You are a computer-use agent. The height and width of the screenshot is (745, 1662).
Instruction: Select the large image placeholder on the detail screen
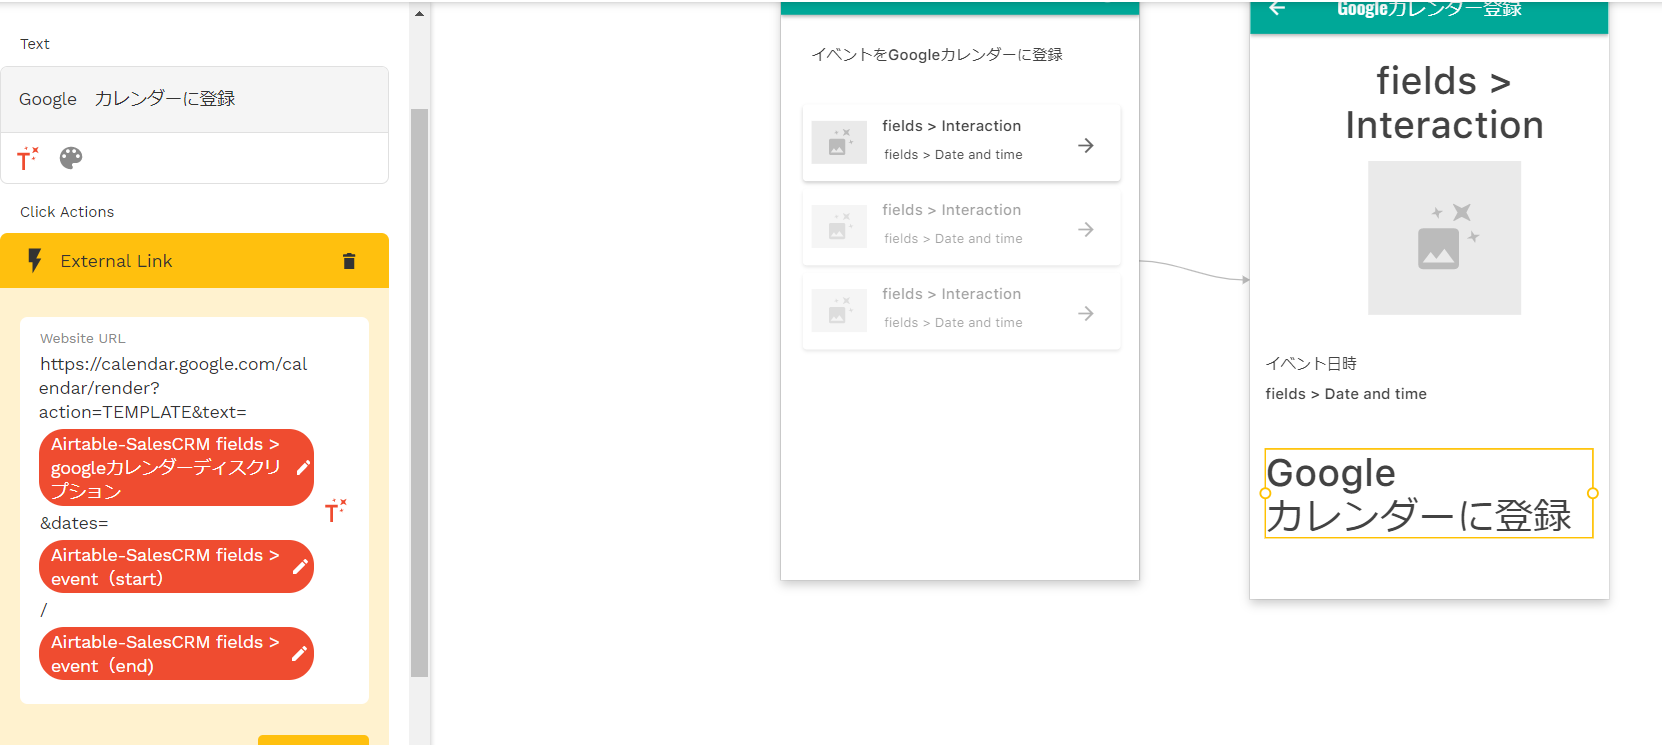(x=1444, y=238)
